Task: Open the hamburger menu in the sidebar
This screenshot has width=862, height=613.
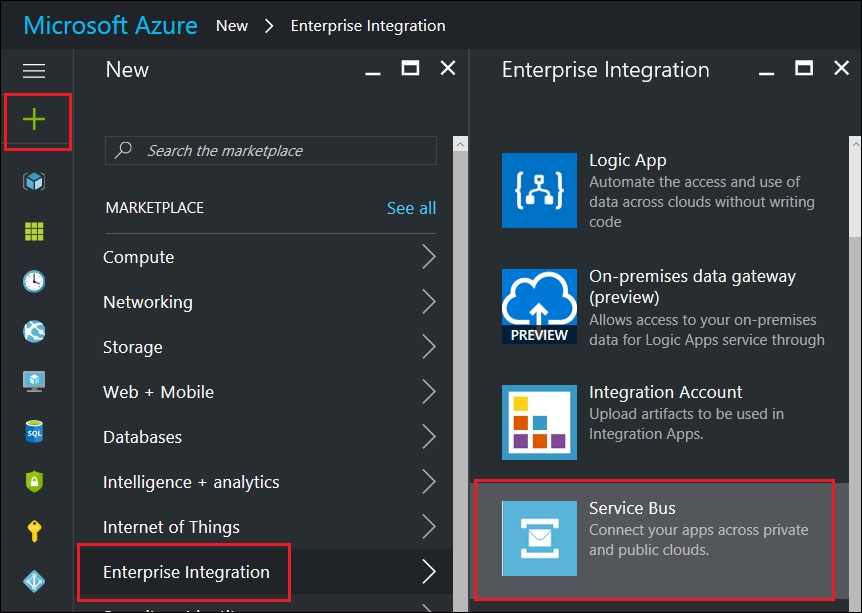Action: (x=34, y=70)
